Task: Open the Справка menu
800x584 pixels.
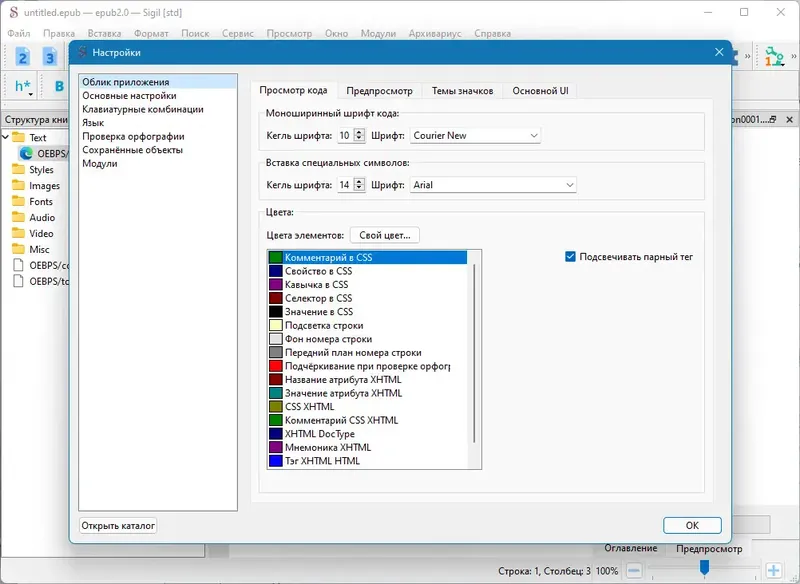Action: coord(492,33)
